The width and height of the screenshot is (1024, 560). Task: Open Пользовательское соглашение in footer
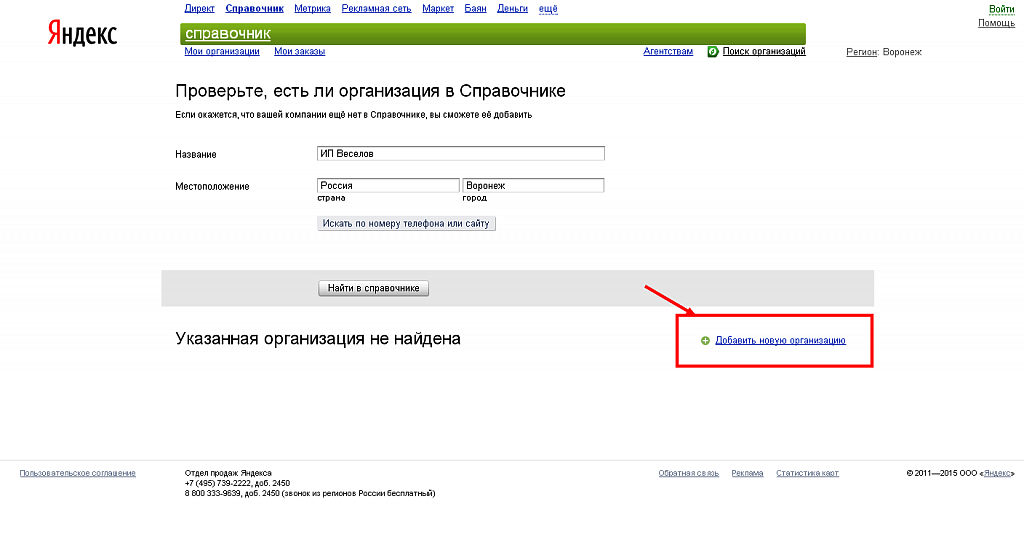click(x=78, y=473)
